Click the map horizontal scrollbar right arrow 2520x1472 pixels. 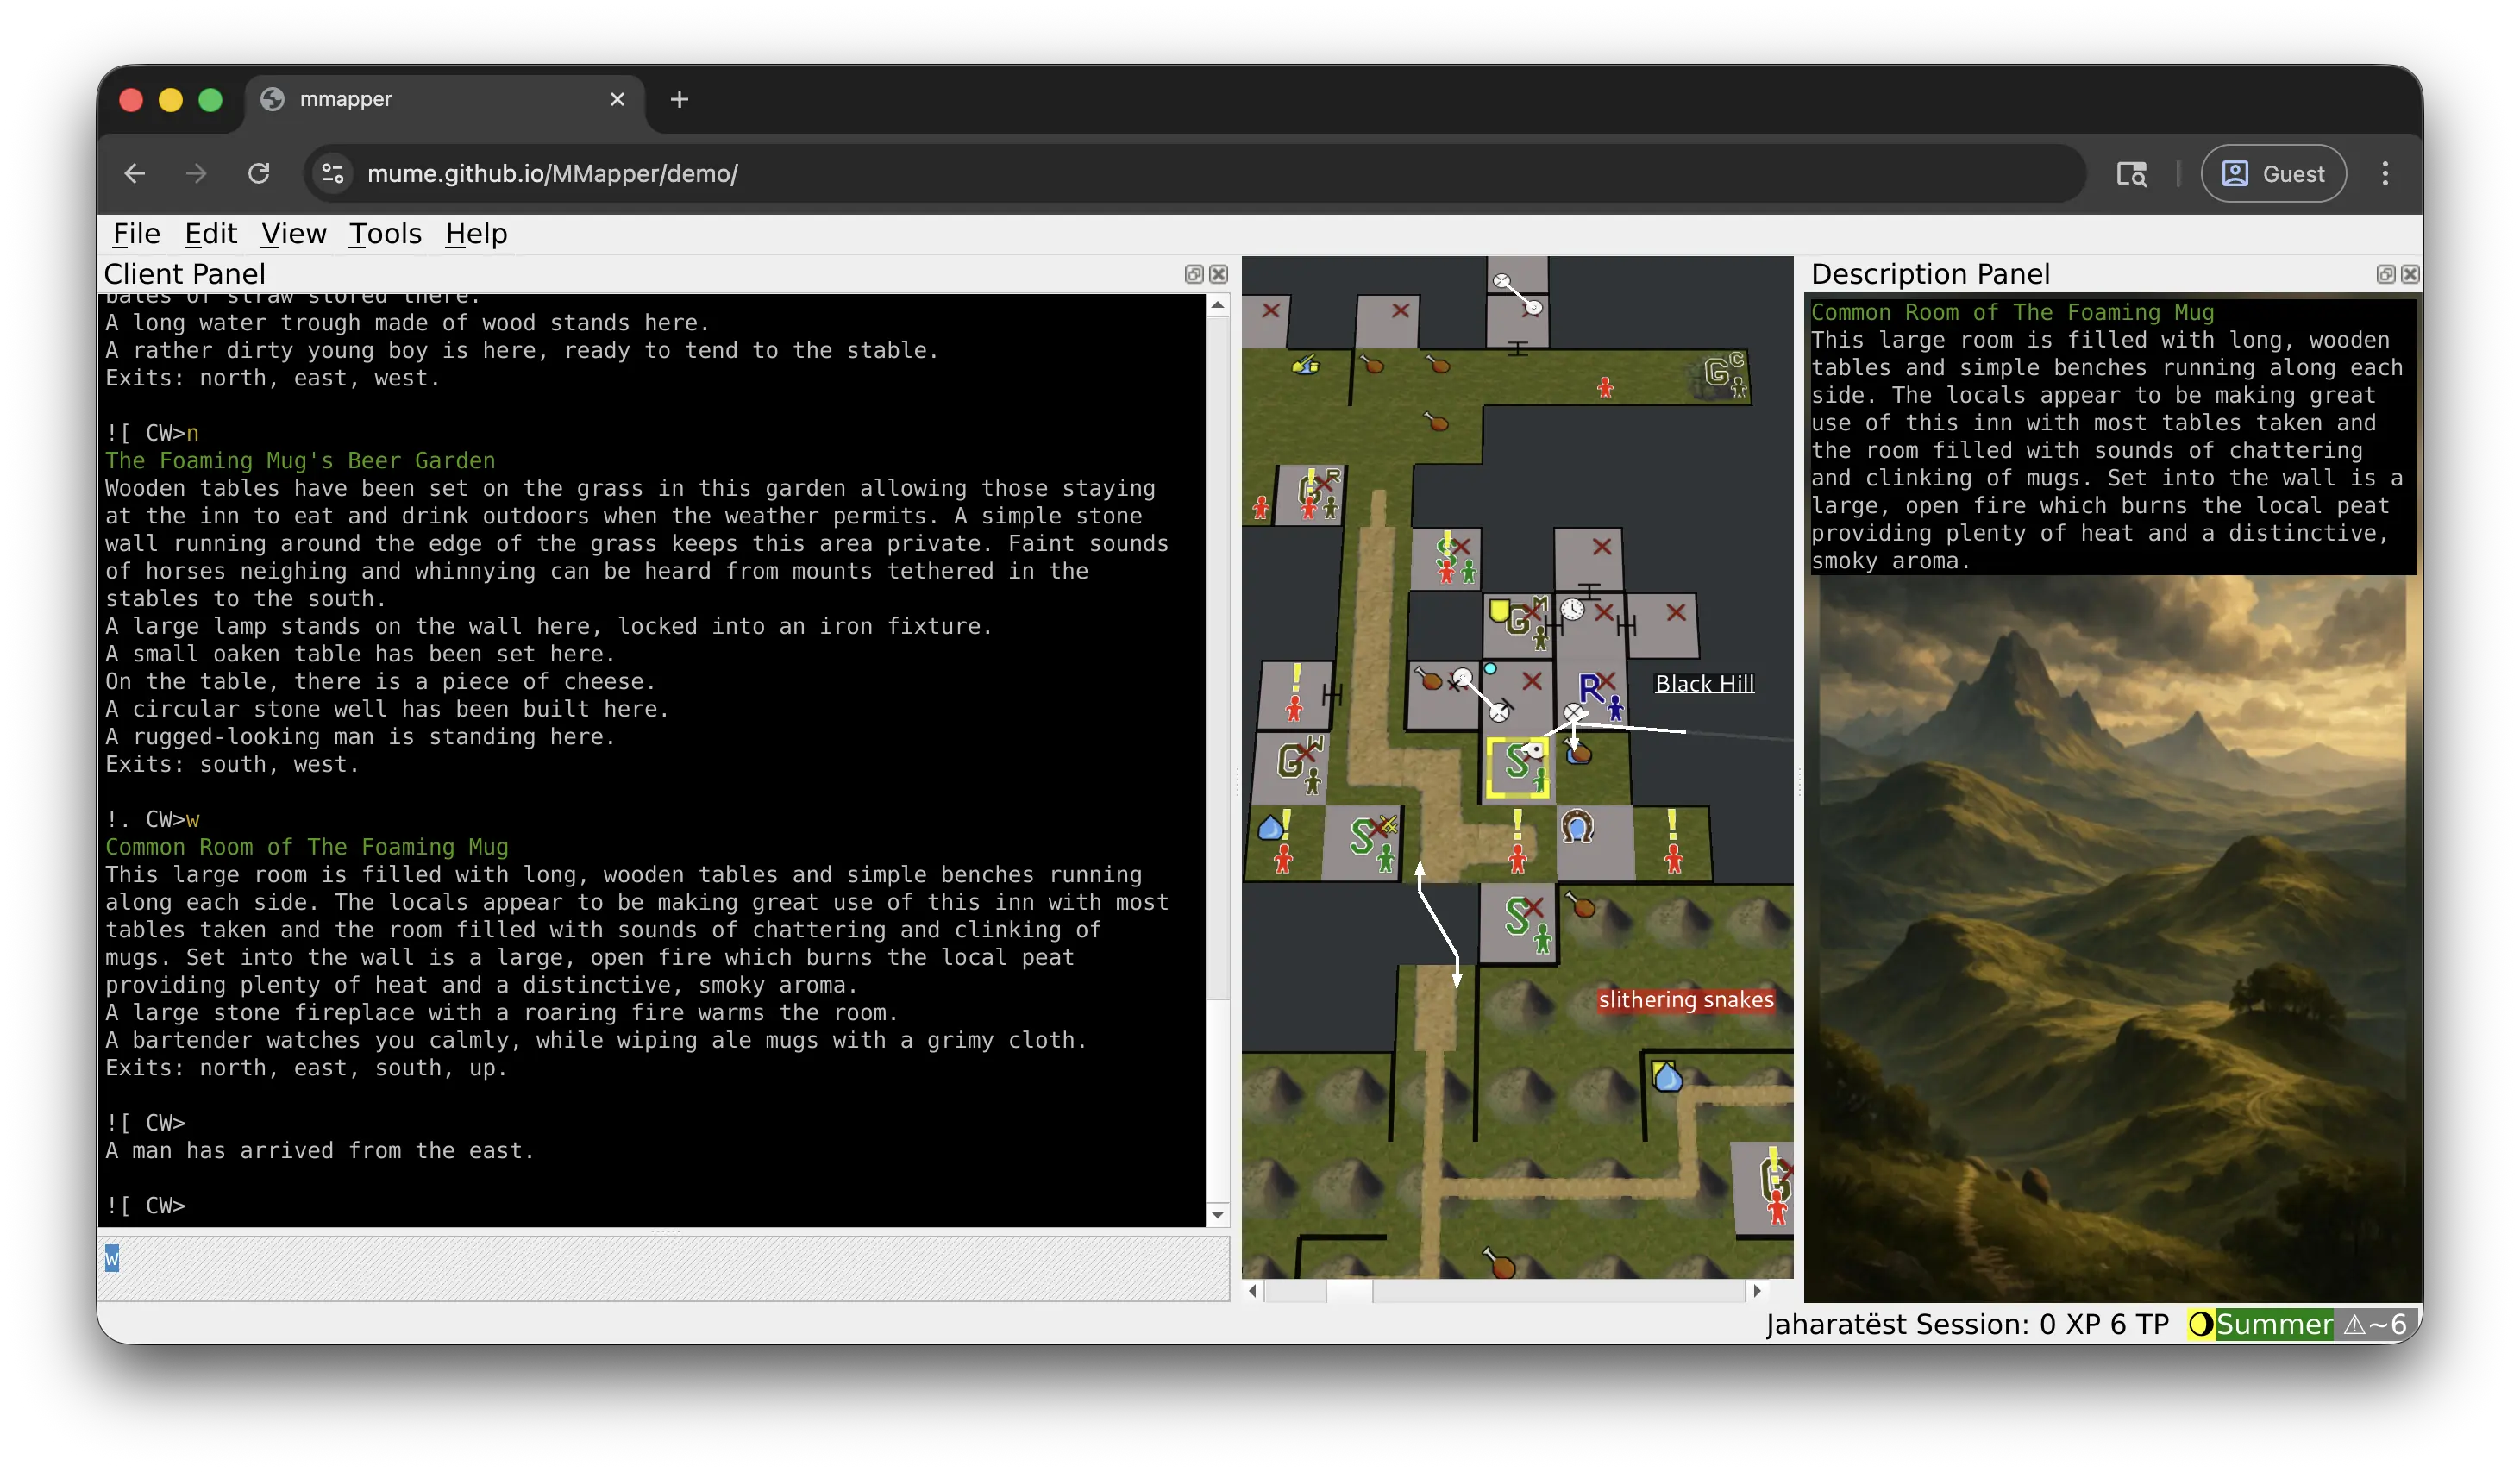[1757, 1291]
